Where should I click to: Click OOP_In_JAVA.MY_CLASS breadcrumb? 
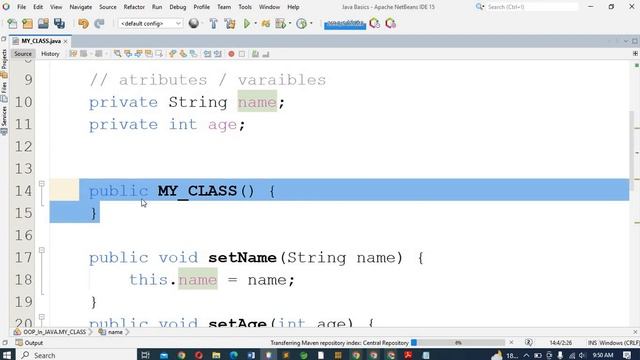tap(50, 332)
